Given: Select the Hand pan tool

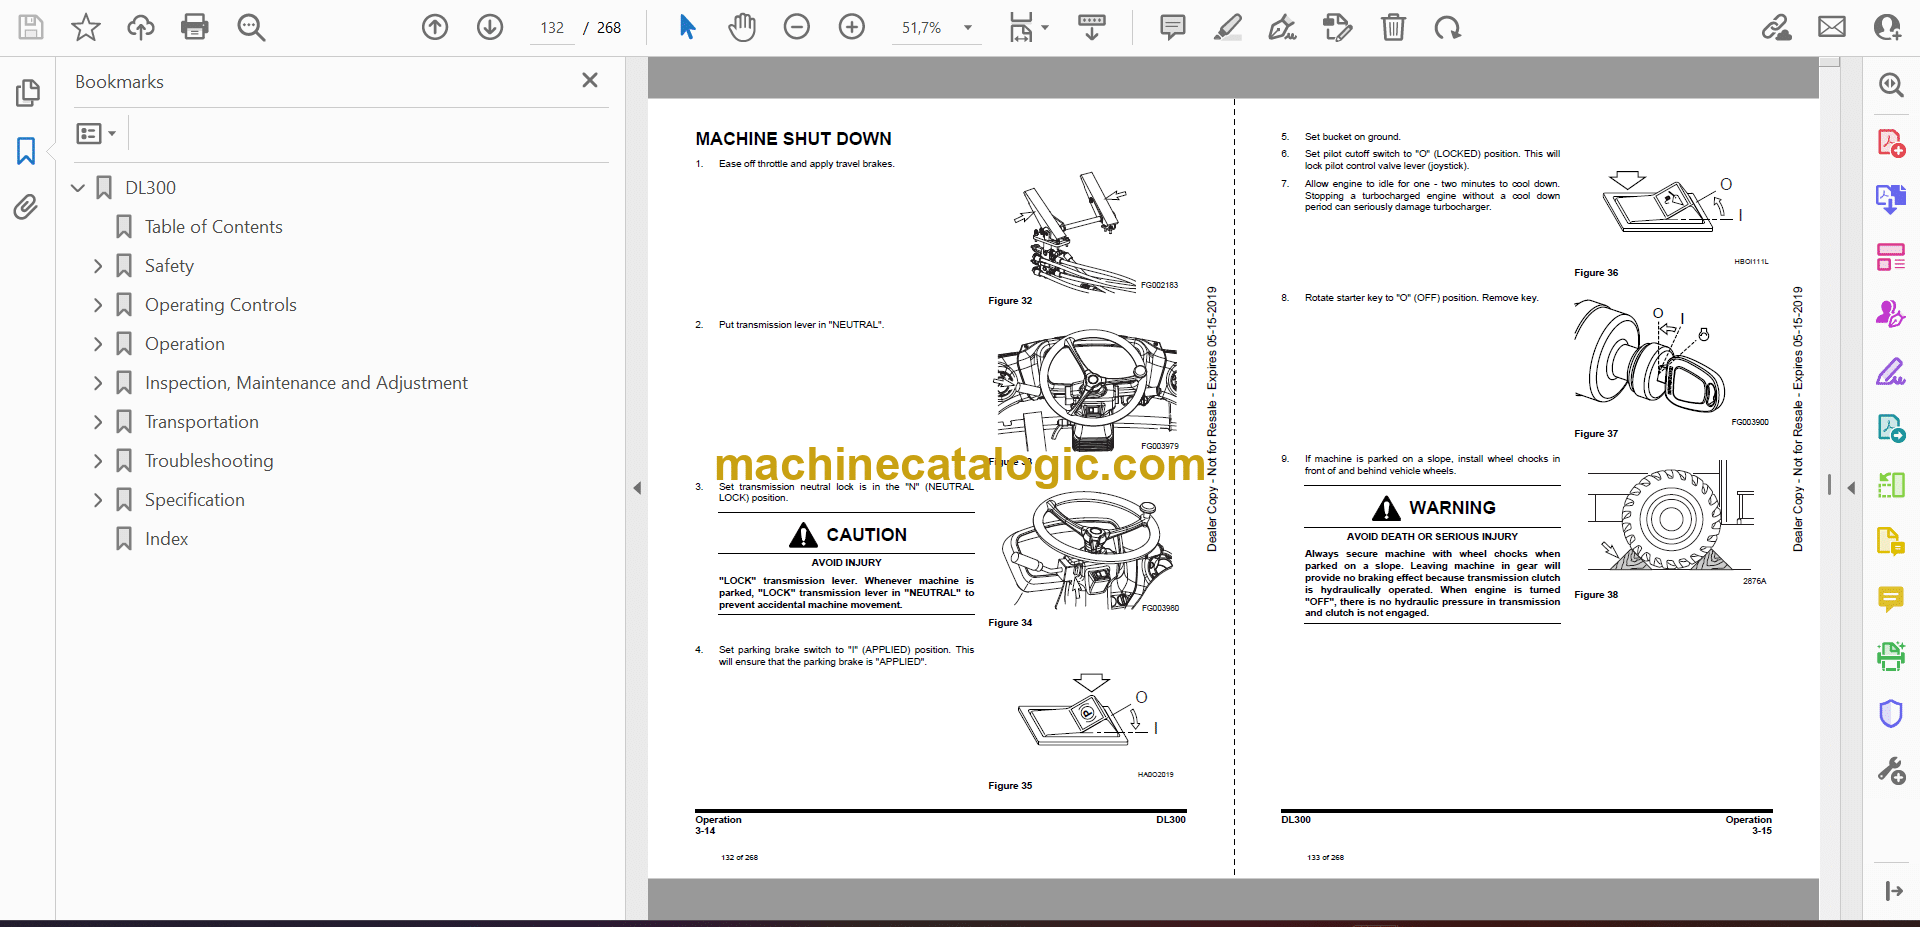Looking at the screenshot, I should [x=741, y=27].
